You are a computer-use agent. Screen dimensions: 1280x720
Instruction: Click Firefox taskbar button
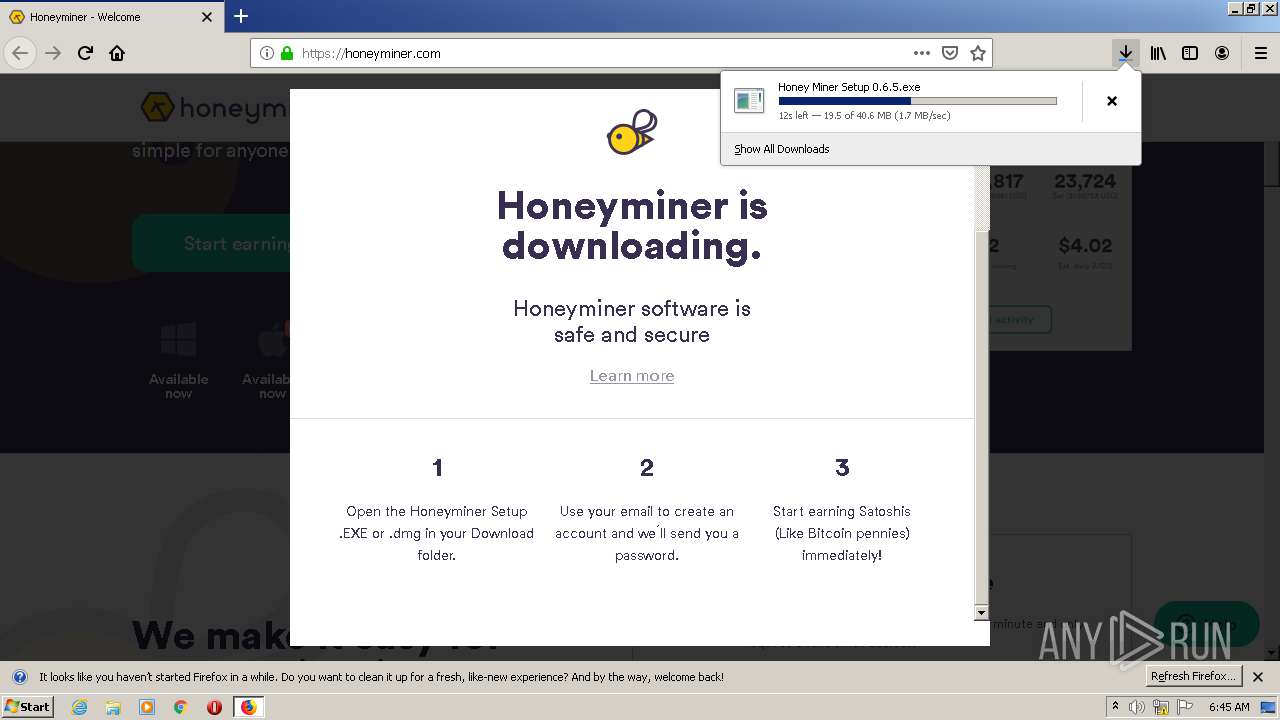click(248, 707)
